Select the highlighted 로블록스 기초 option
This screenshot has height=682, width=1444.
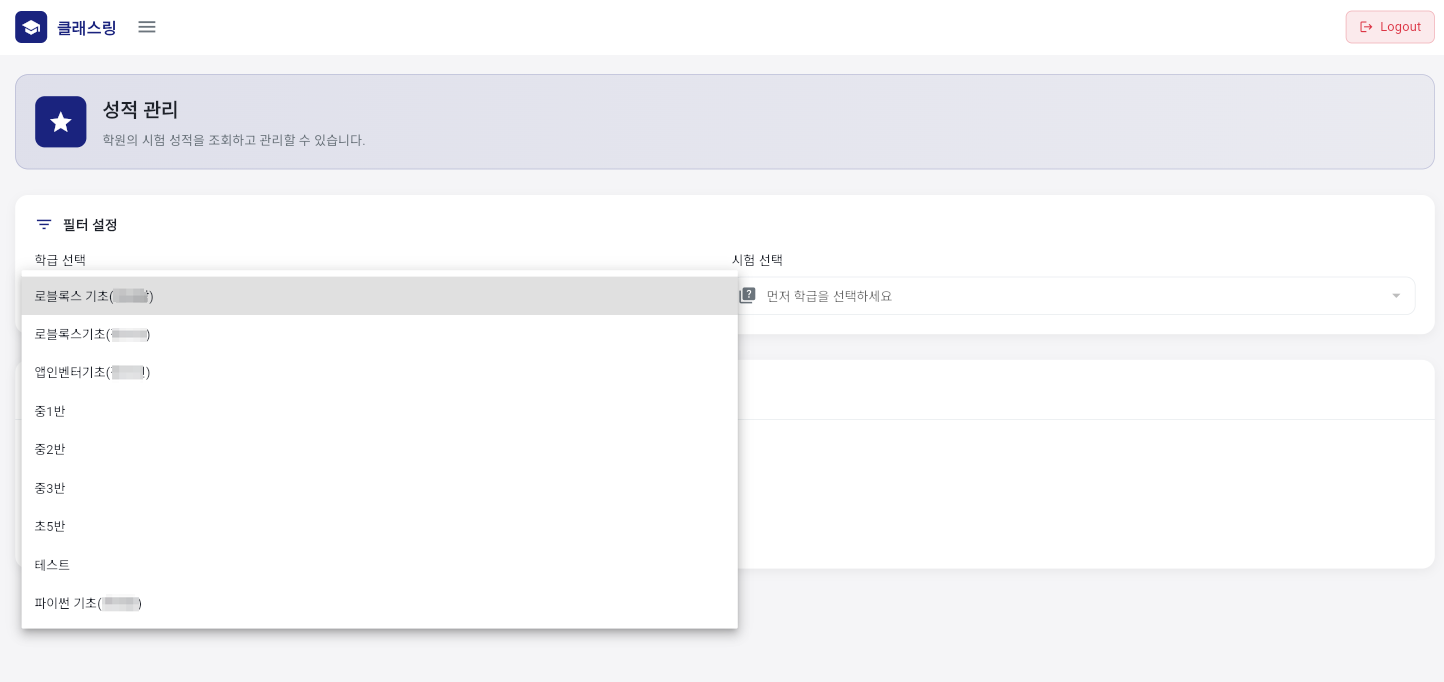[94, 296]
